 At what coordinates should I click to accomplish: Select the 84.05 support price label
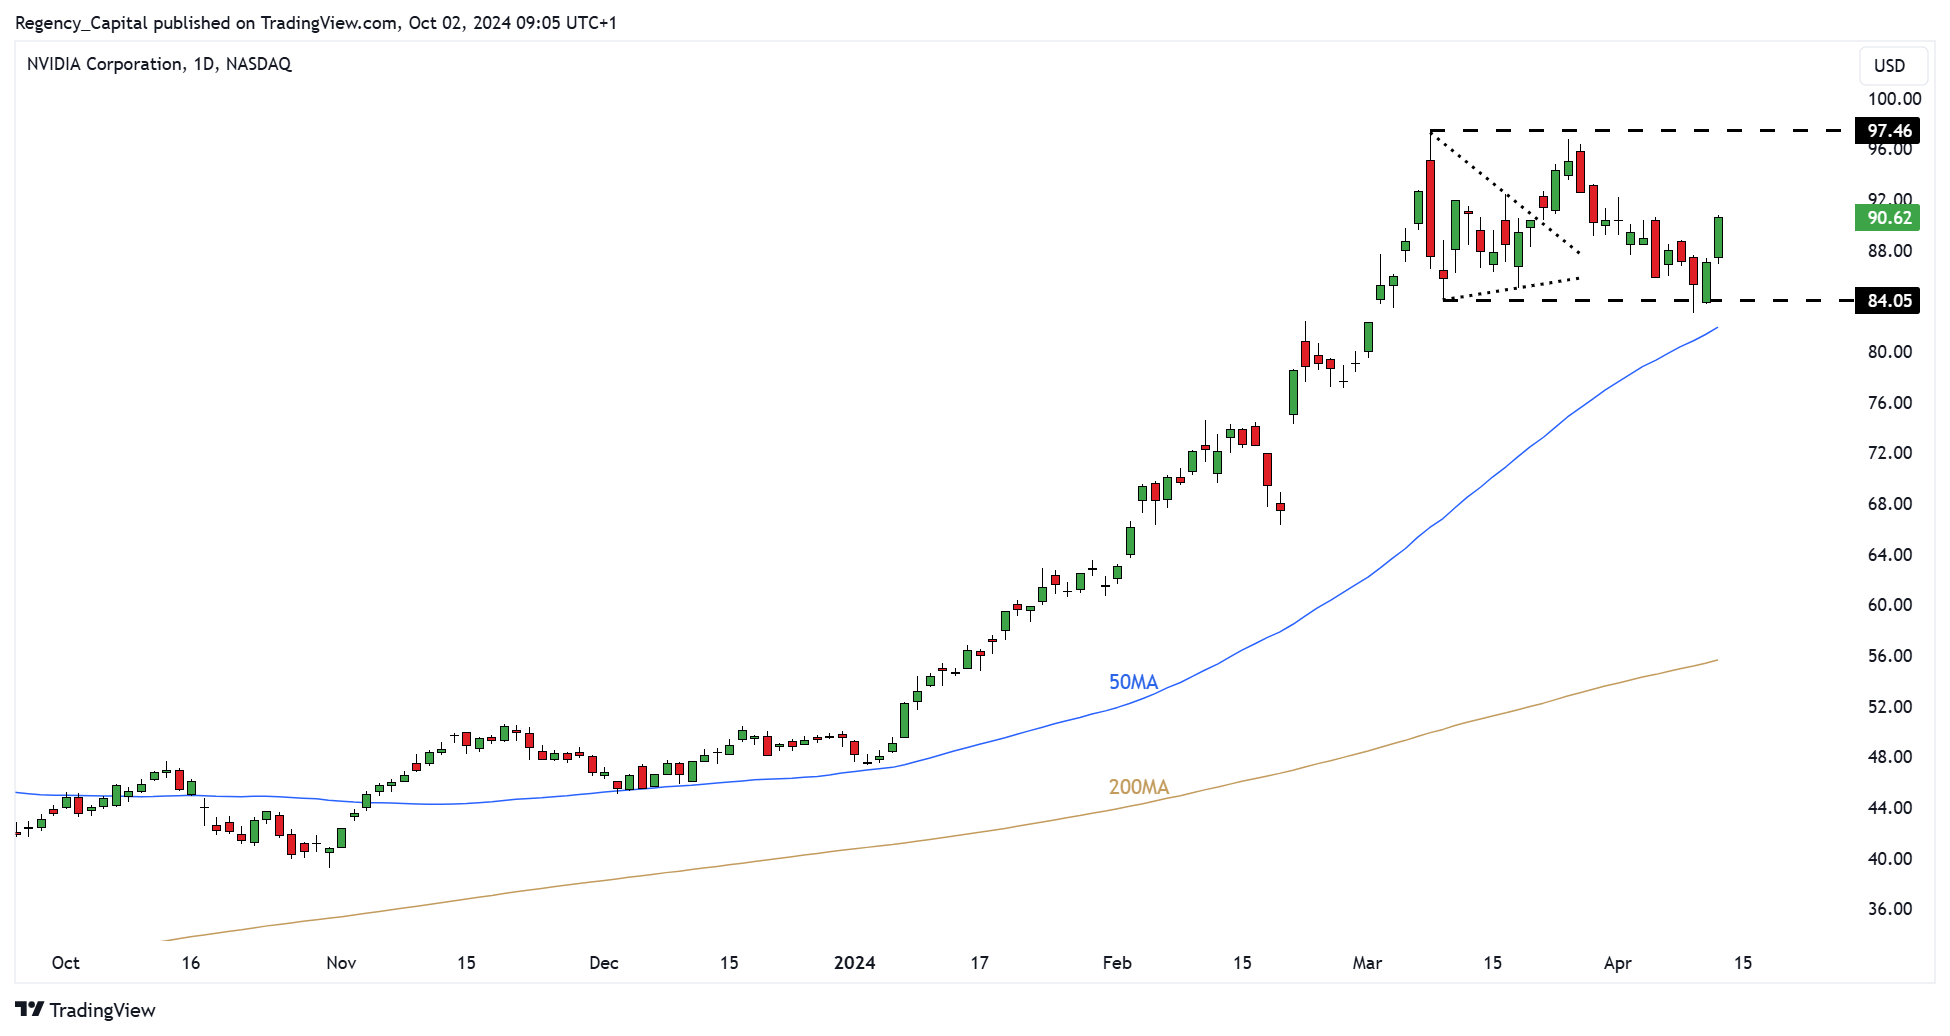(1889, 301)
